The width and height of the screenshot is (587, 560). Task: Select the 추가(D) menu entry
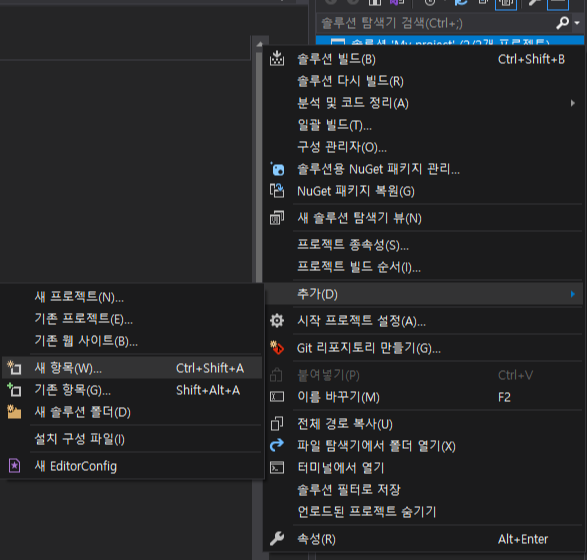tap(423, 294)
